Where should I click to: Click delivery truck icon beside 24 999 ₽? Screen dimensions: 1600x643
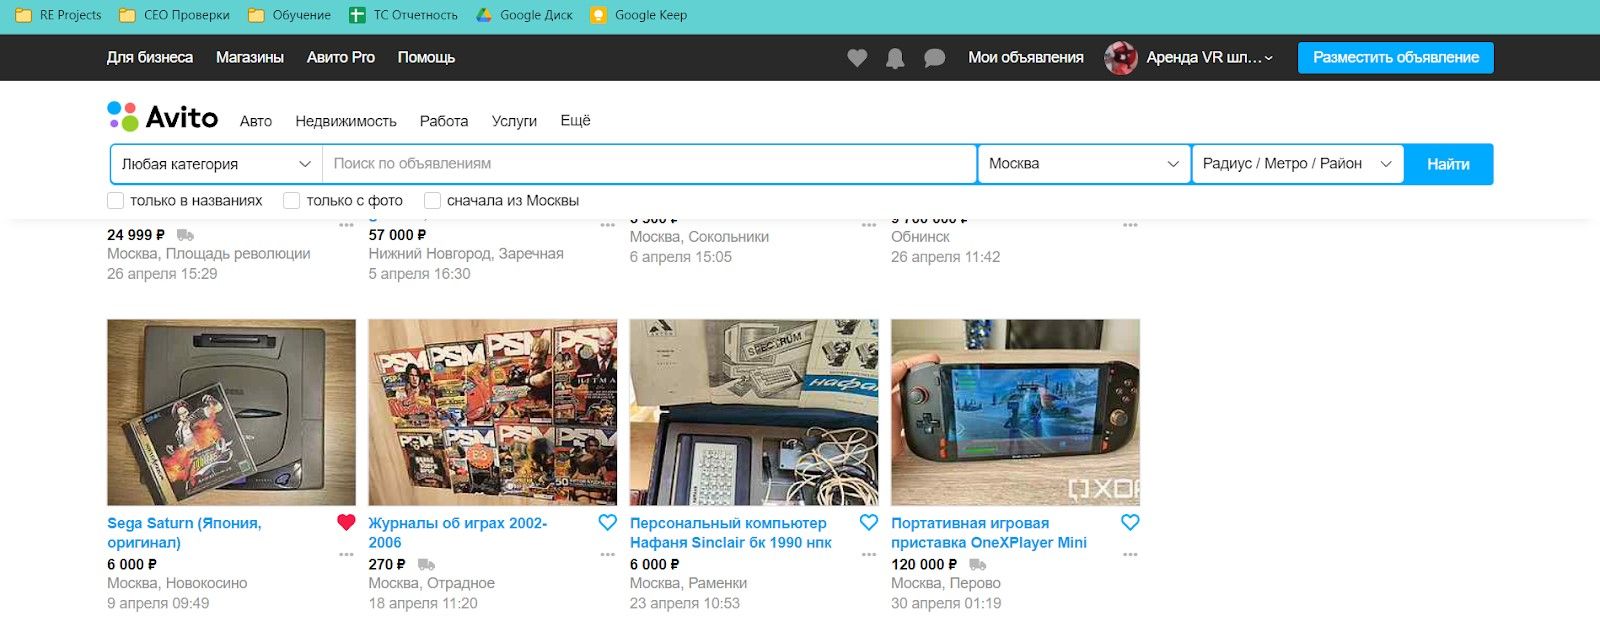click(185, 235)
